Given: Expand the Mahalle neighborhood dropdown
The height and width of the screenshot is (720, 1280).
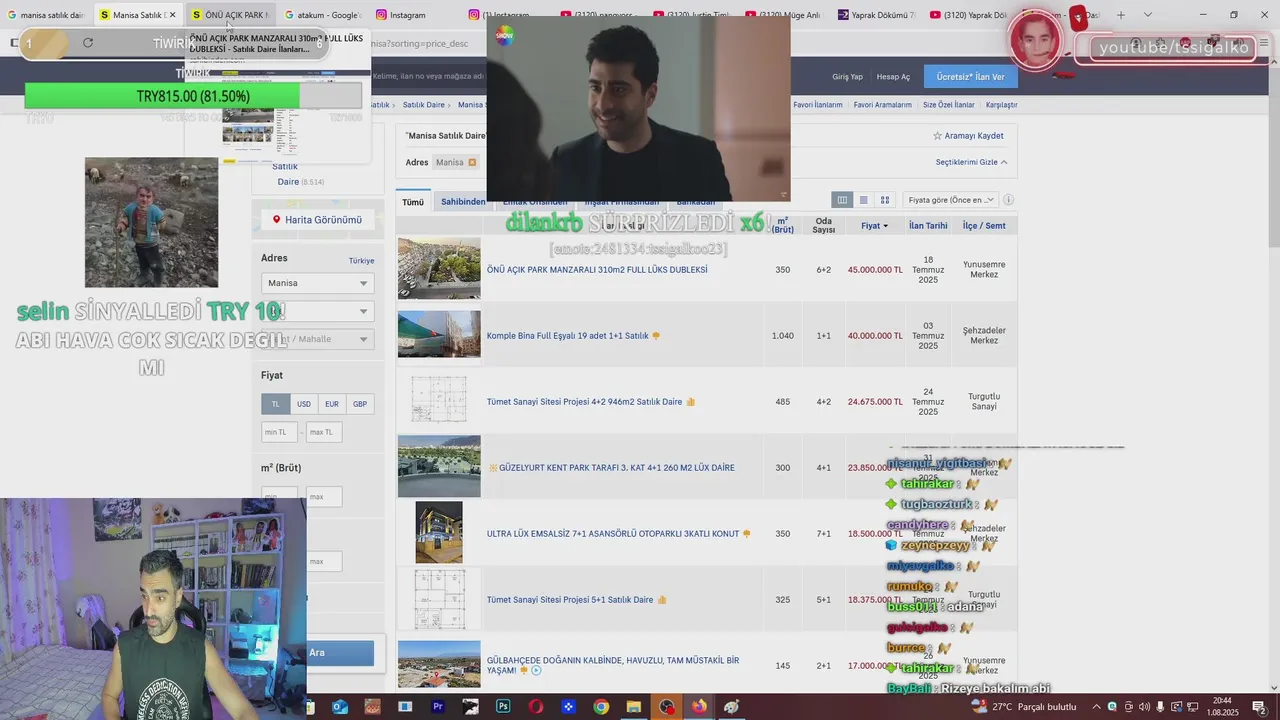Looking at the screenshot, I should pos(317,339).
